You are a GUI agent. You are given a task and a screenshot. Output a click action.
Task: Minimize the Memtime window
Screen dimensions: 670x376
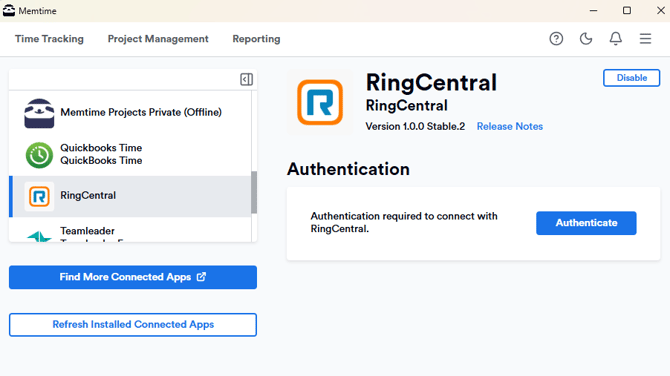(x=593, y=11)
